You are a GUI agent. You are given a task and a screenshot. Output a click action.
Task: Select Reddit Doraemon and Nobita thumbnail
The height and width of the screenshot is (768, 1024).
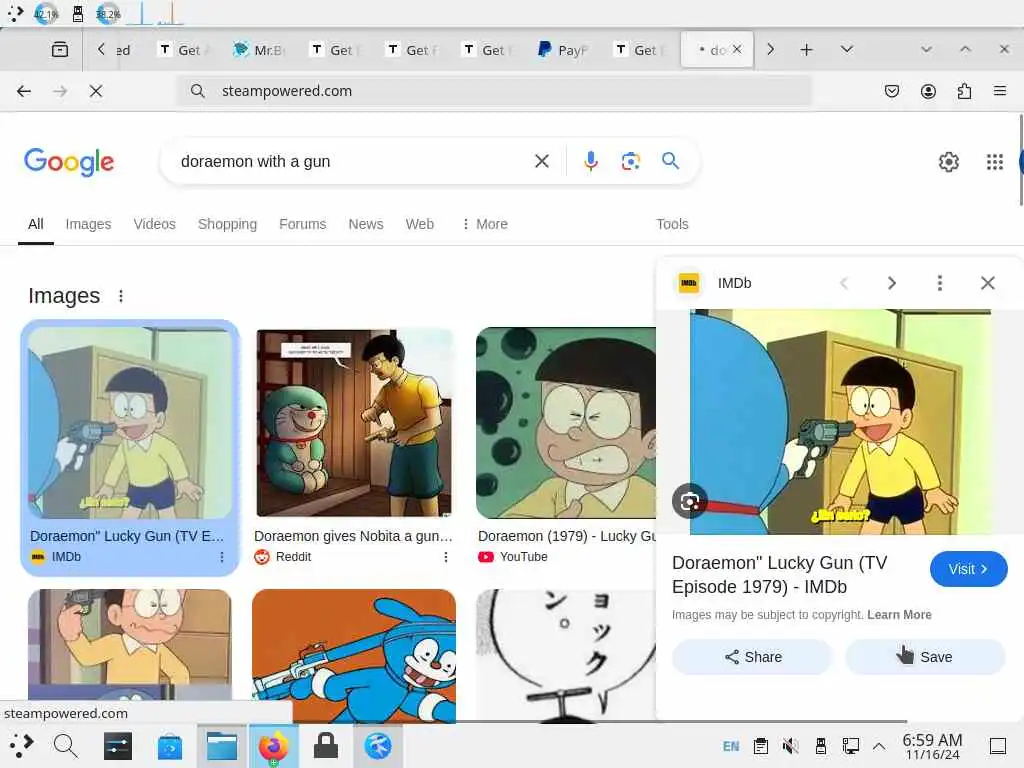355,423
